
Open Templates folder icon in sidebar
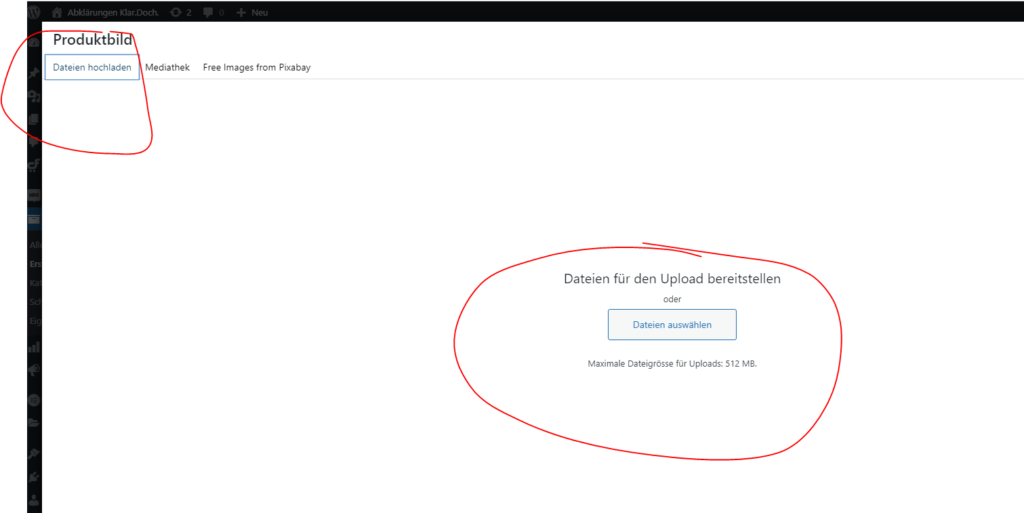click(33, 423)
